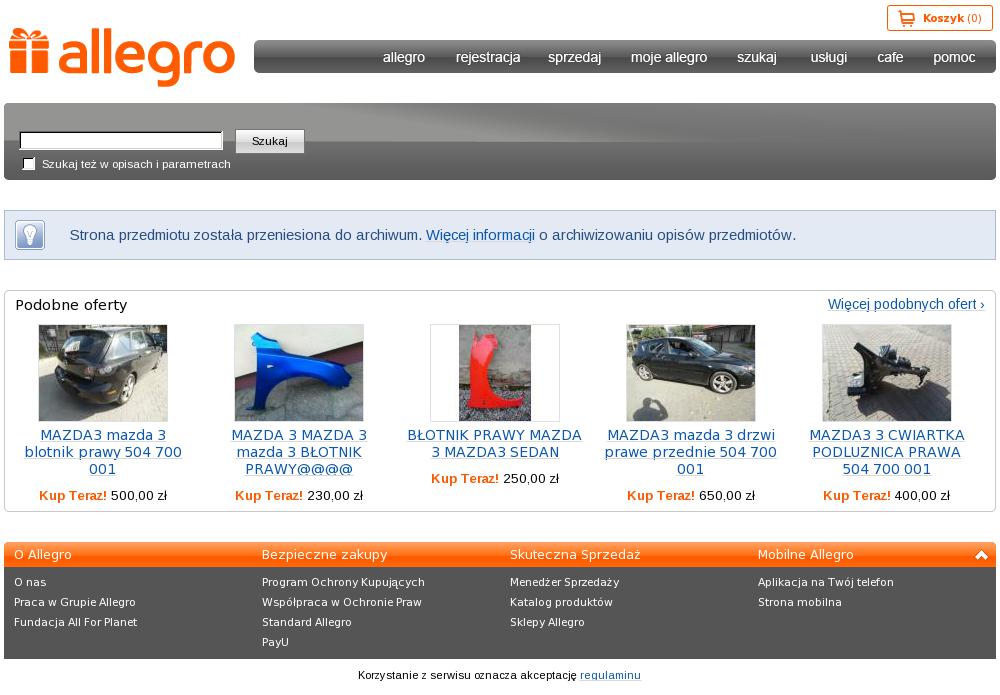
Task: Click the O Allegro footer heading
Action: tap(43, 555)
